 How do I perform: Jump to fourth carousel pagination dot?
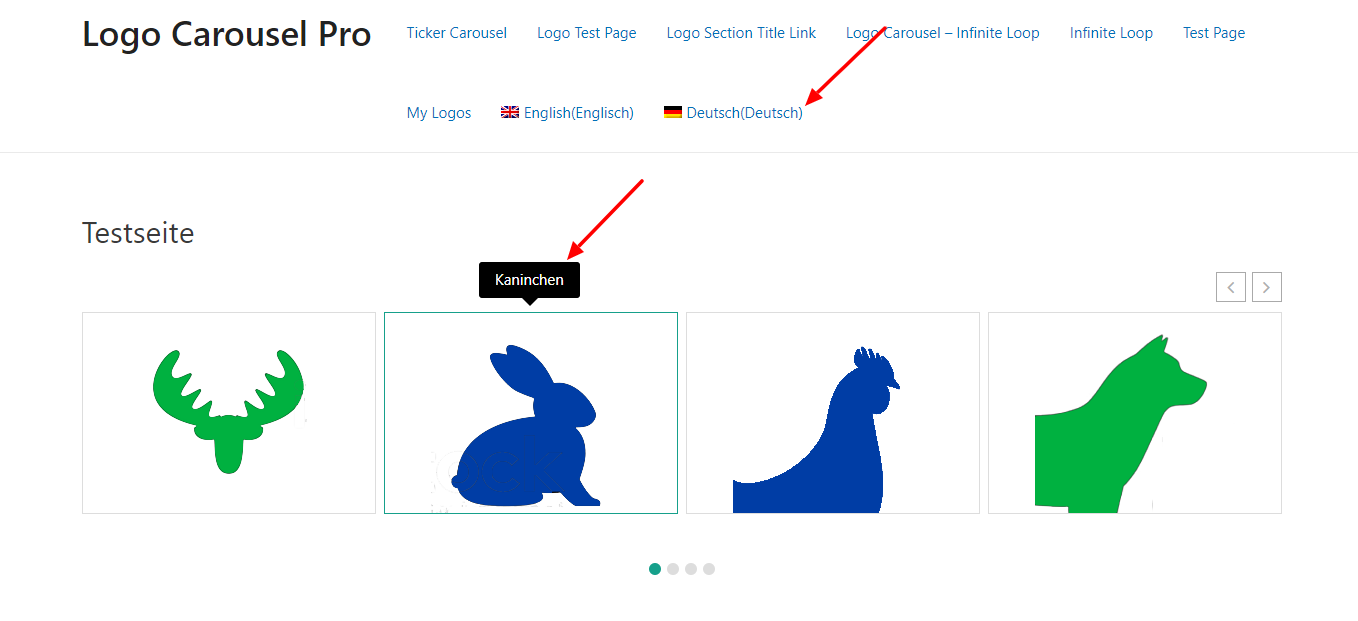(x=709, y=569)
